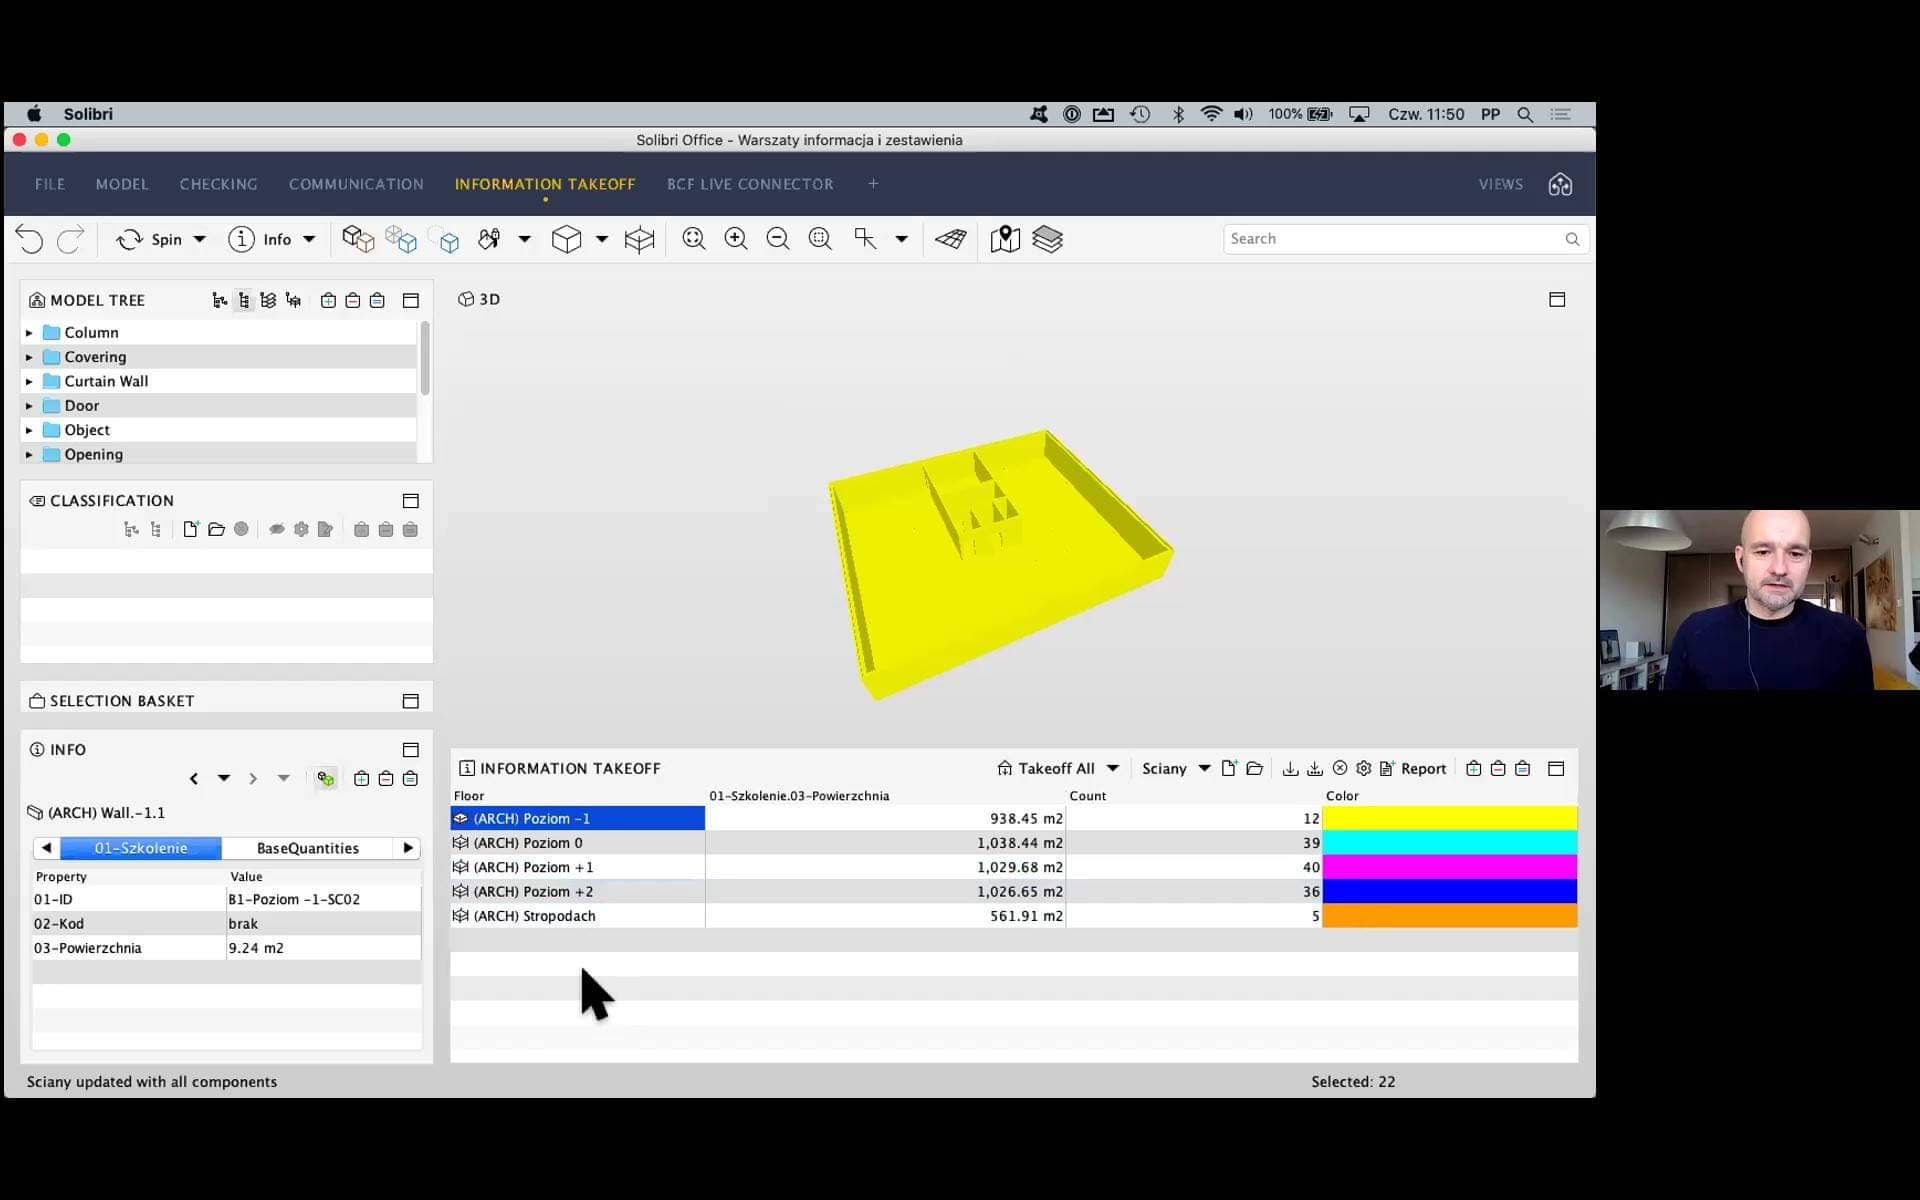Click the yellow Poziom -1 color swatch

tap(1449, 818)
